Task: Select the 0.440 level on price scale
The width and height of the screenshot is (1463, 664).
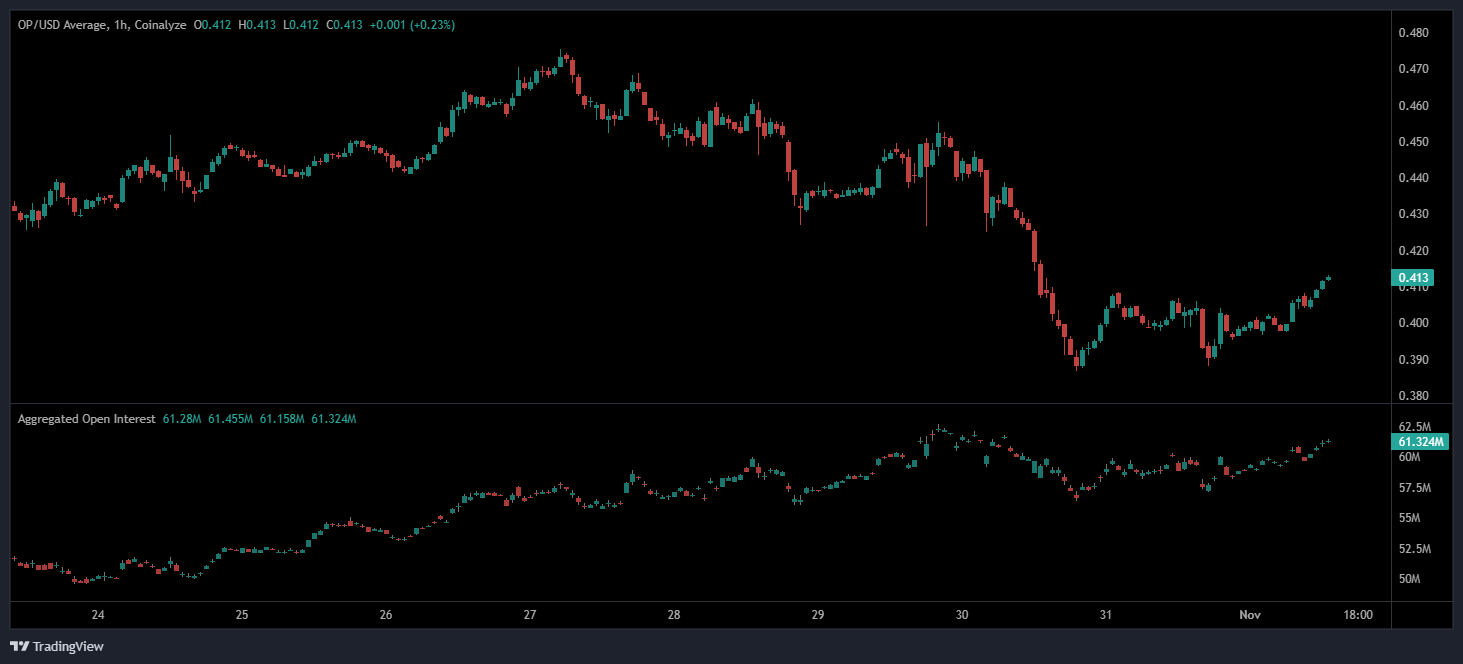Action: (x=1411, y=178)
